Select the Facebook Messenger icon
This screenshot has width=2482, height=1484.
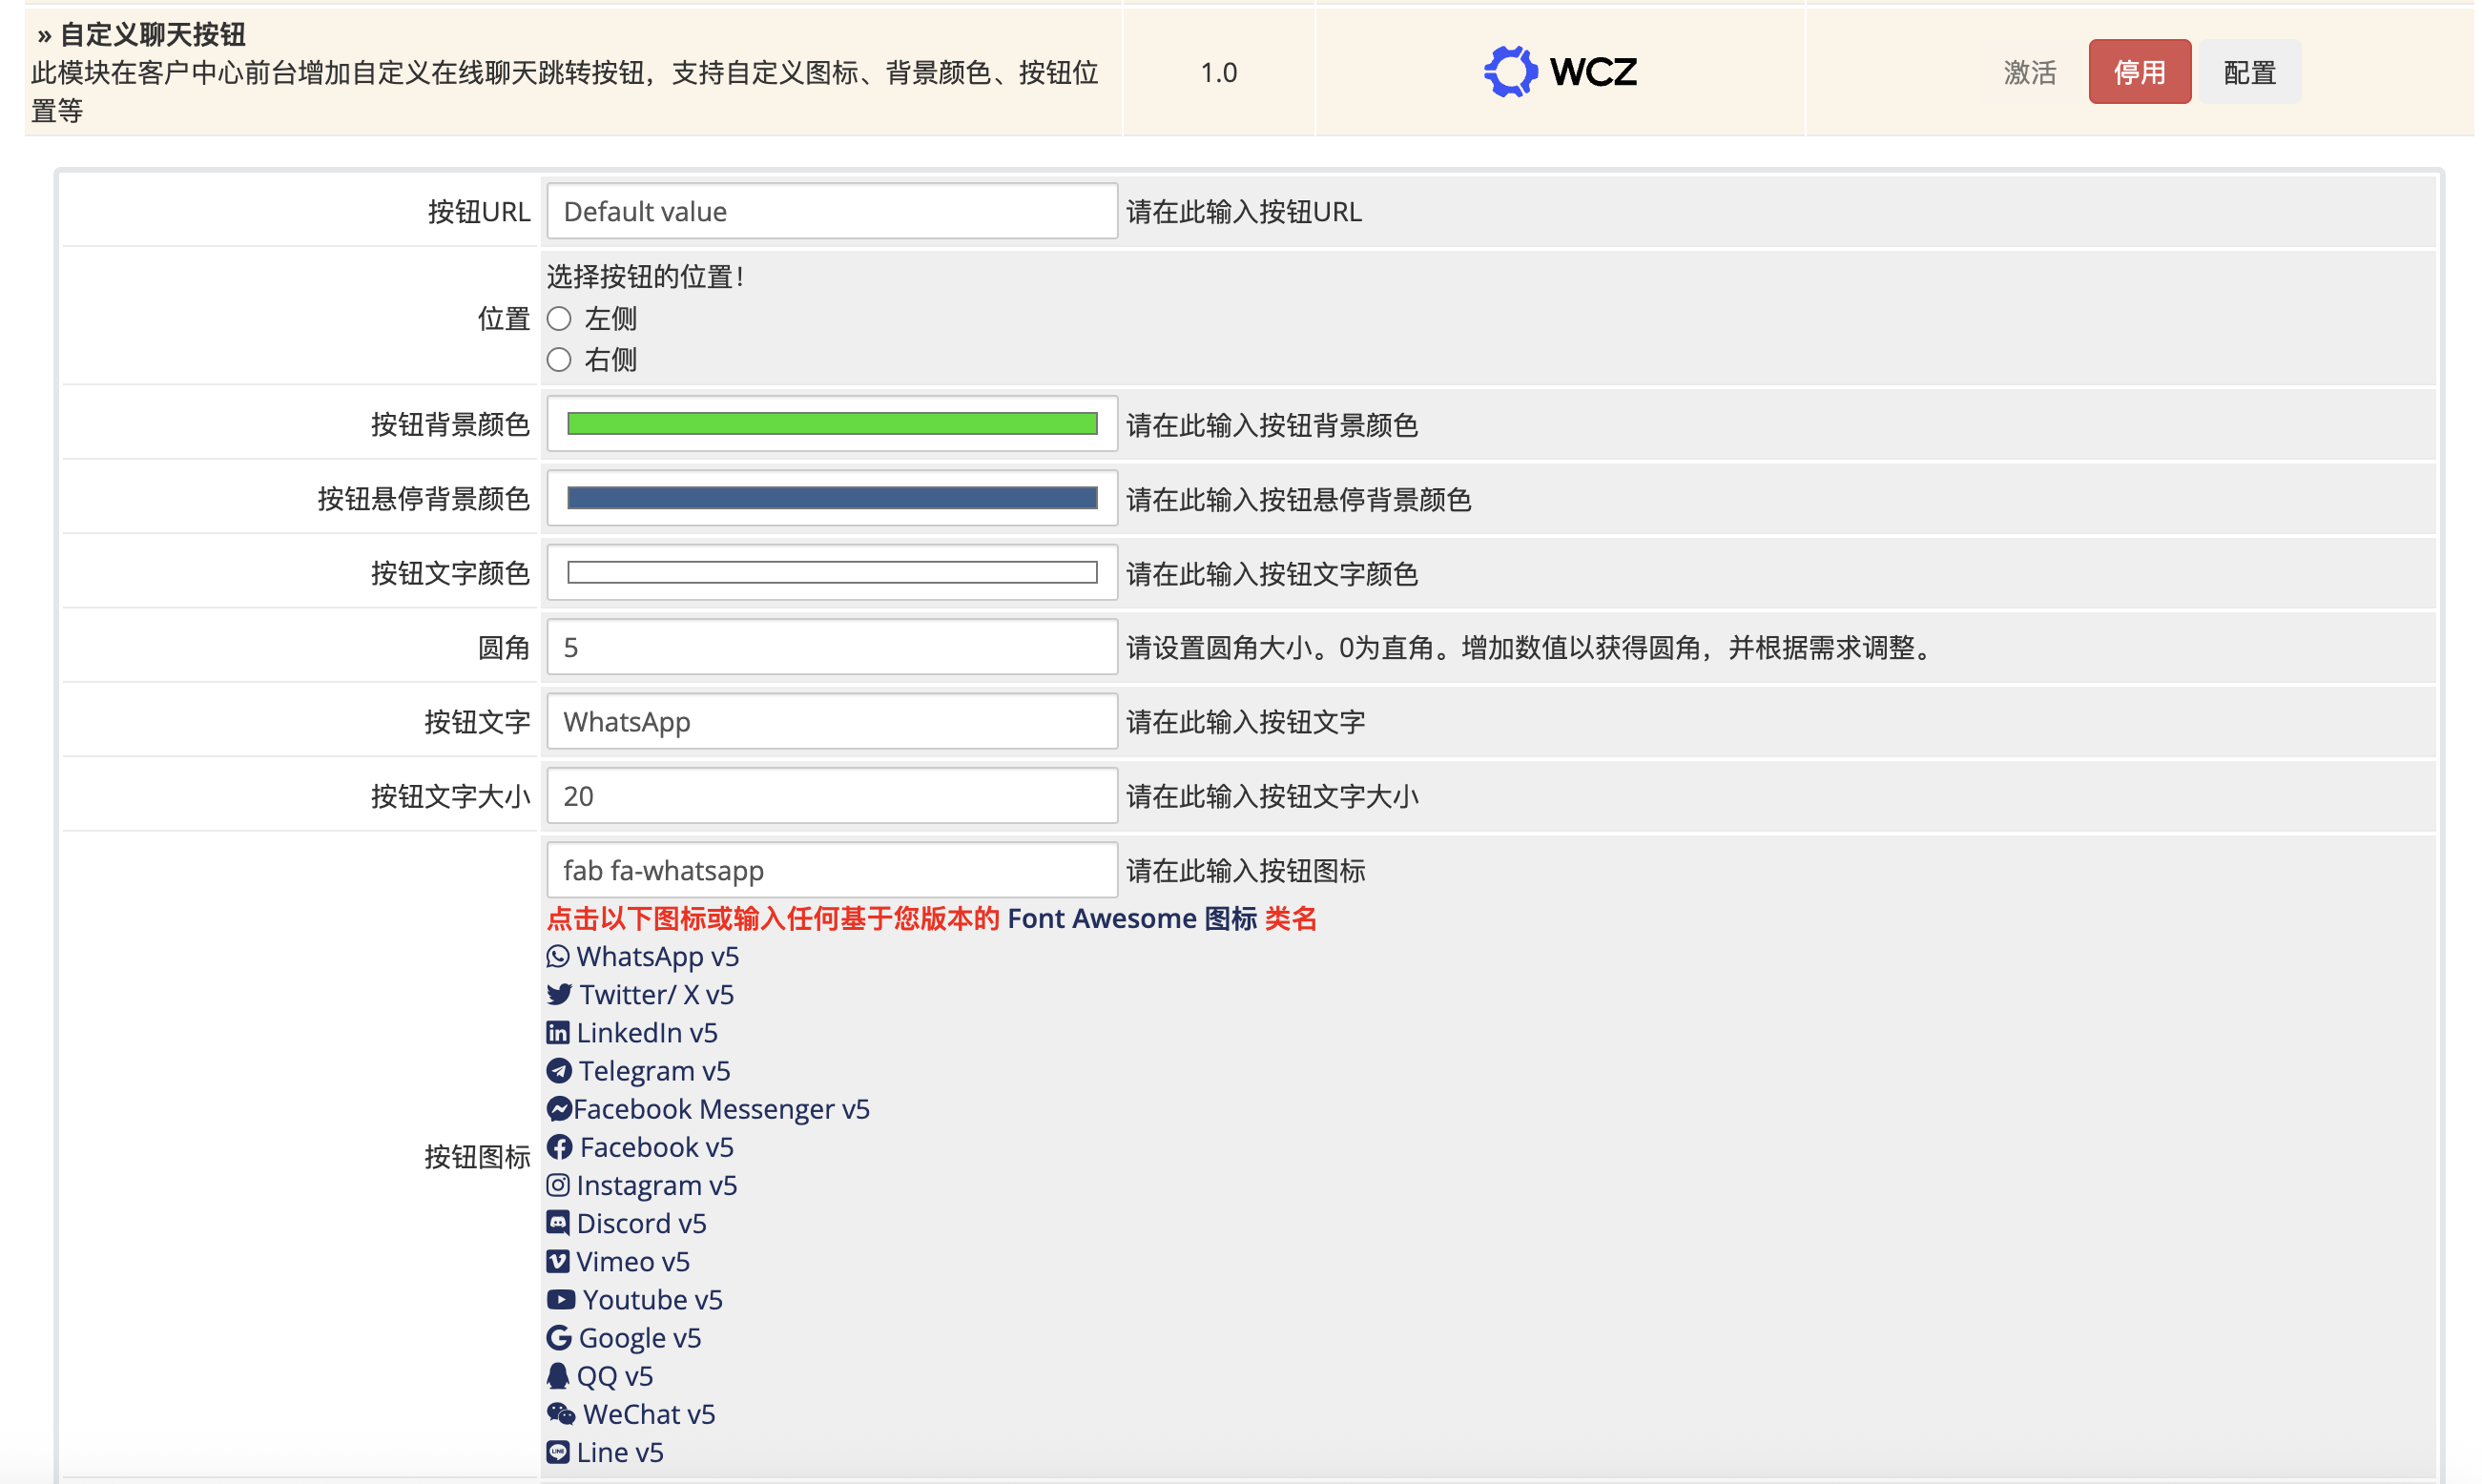click(559, 1109)
